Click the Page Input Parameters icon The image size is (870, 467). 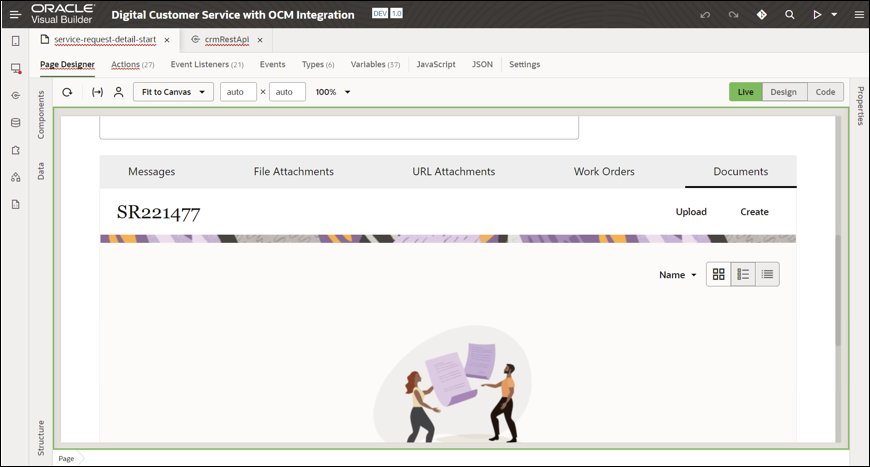pyautogui.click(x=97, y=92)
